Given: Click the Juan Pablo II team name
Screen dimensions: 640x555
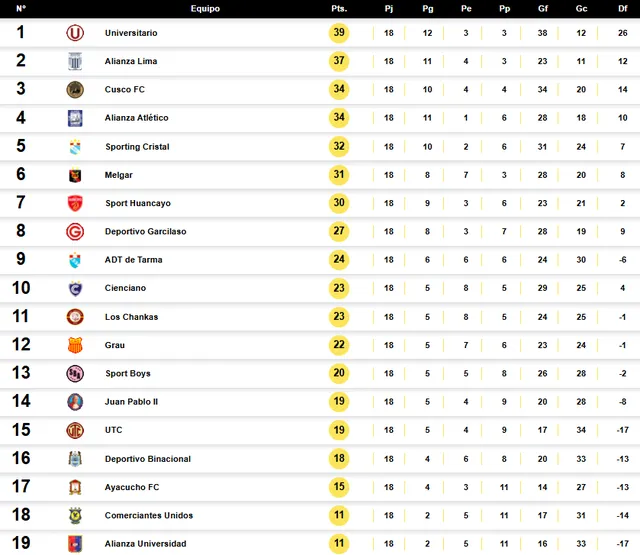Looking at the screenshot, I should pyautogui.click(x=131, y=402).
